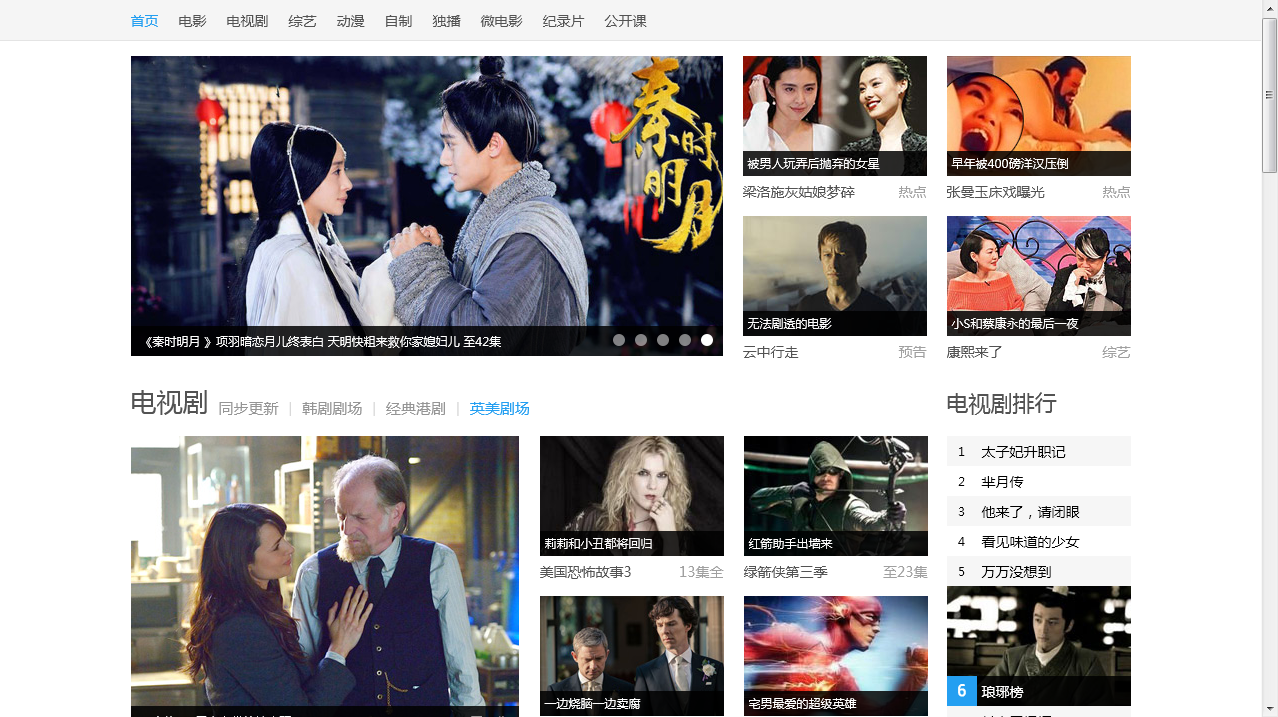Image resolution: width=1278 pixels, height=717 pixels.
Task: Click the 13集全 episode count text
Action: click(x=701, y=572)
